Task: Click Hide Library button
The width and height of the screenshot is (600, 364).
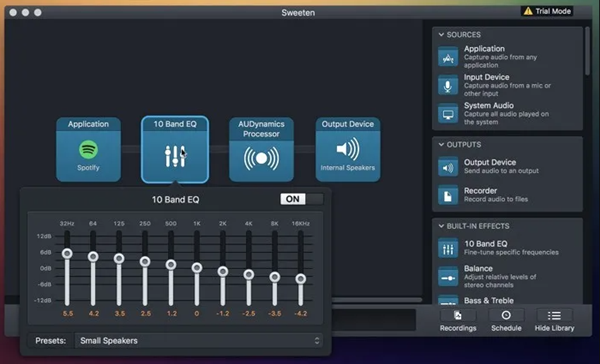Action: coord(554,320)
